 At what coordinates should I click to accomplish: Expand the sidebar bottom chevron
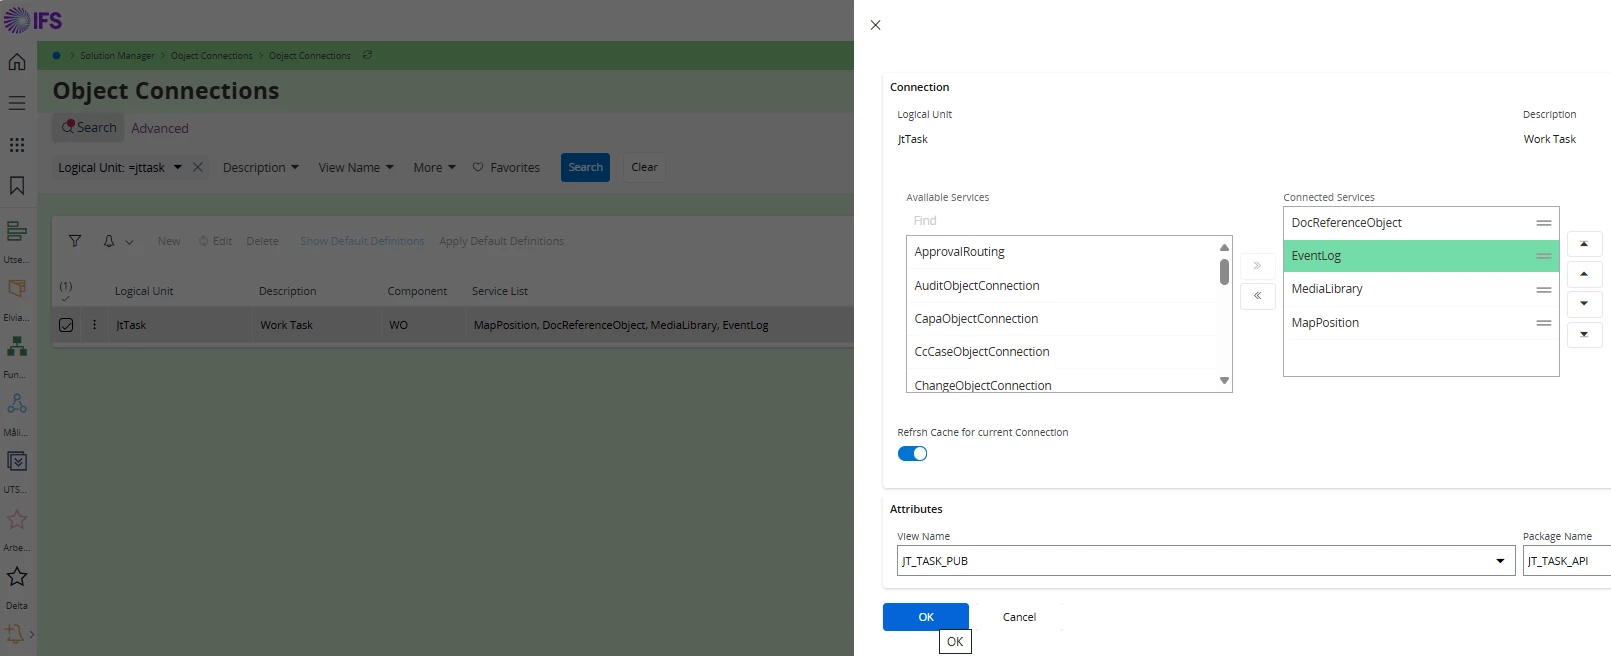click(x=31, y=634)
